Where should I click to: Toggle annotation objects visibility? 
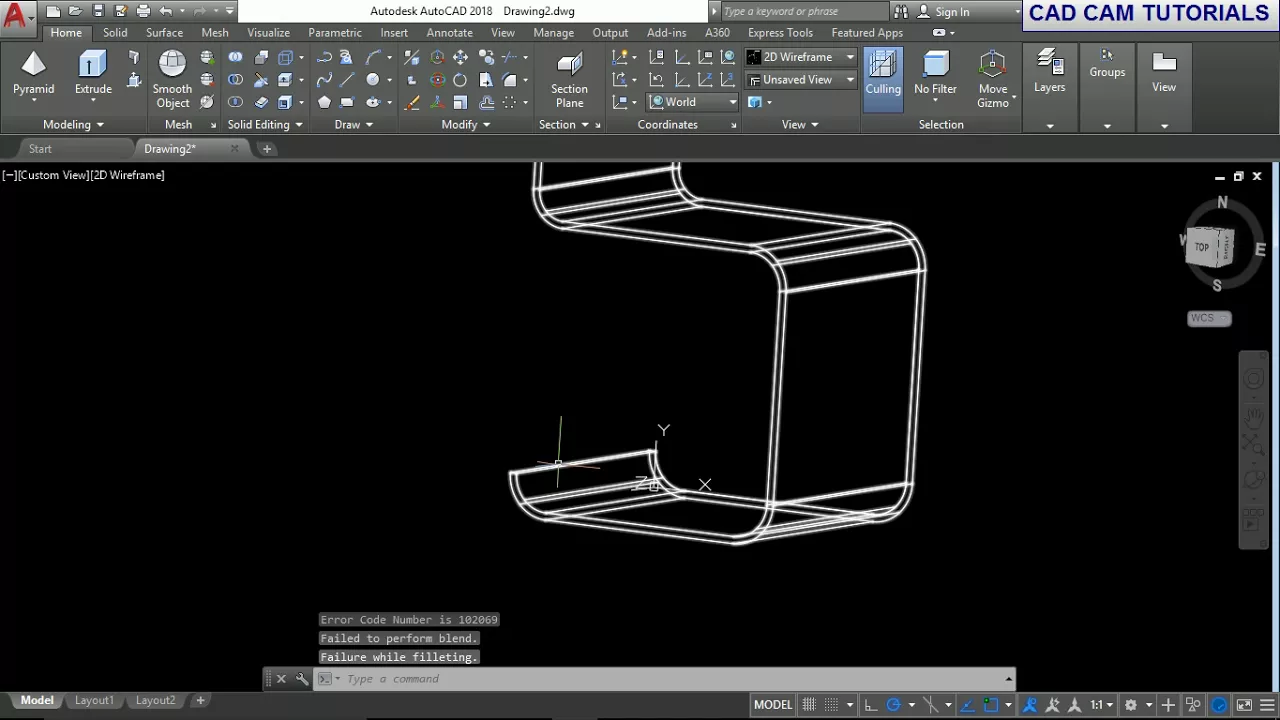pos(1031,705)
